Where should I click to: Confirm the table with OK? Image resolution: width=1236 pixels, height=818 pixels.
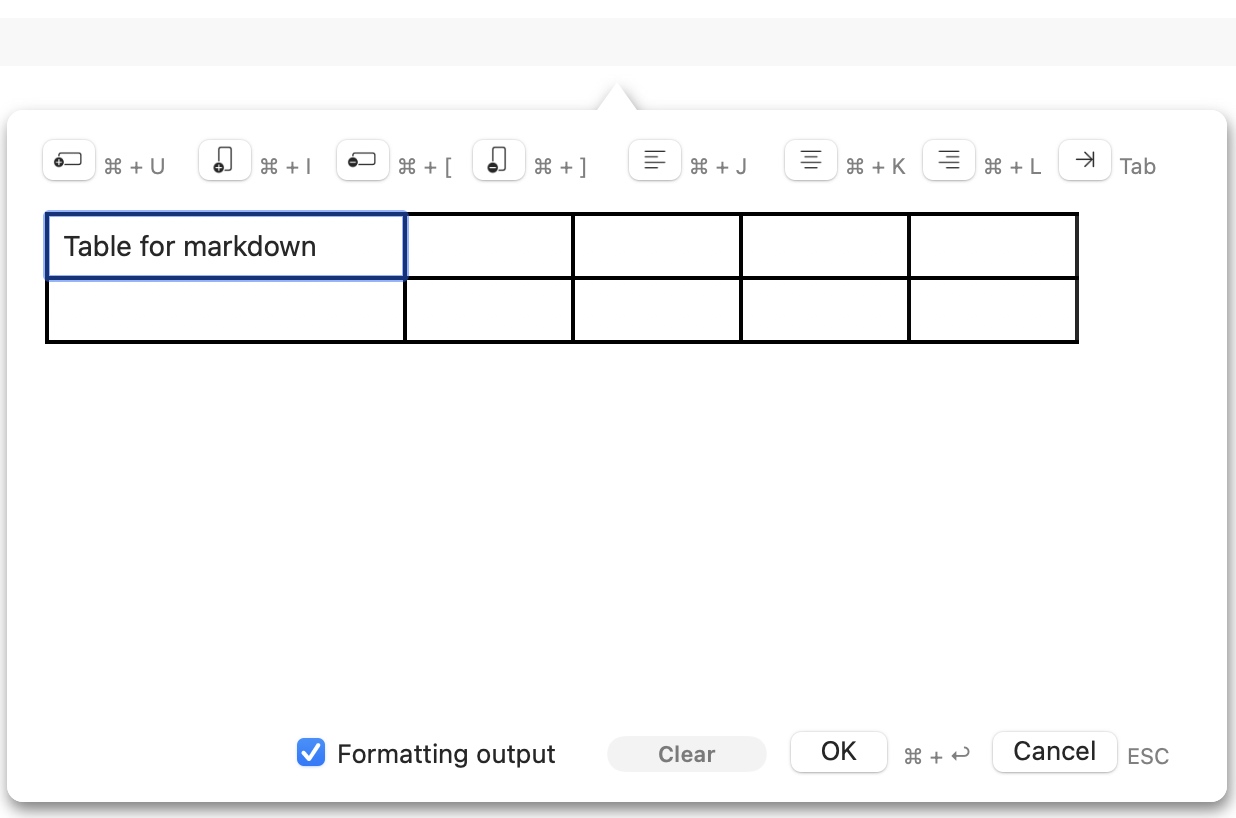tap(838, 752)
